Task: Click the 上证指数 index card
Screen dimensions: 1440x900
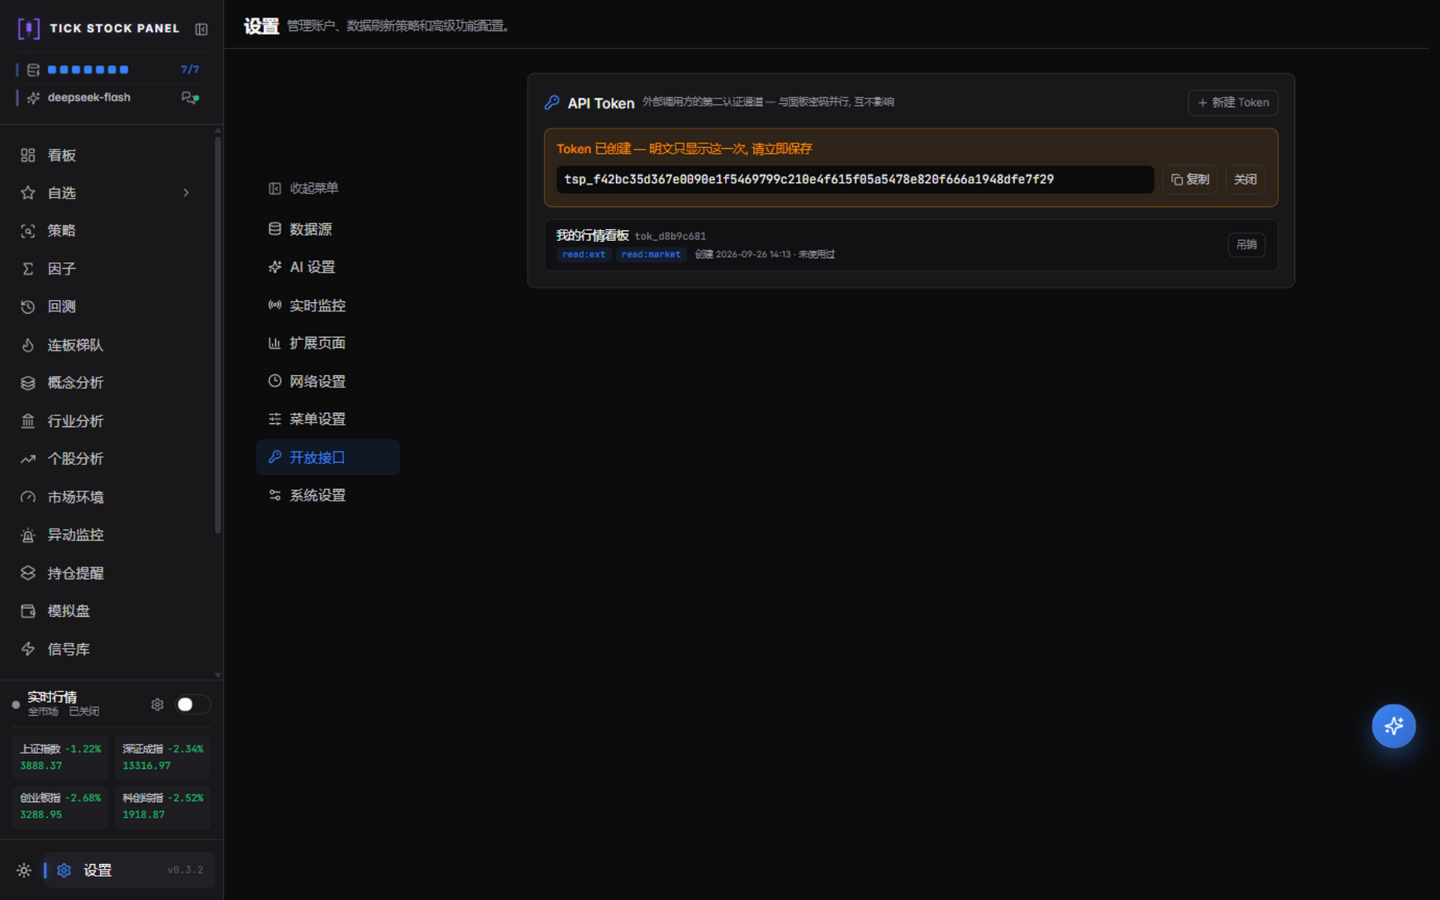Action: coord(60,757)
